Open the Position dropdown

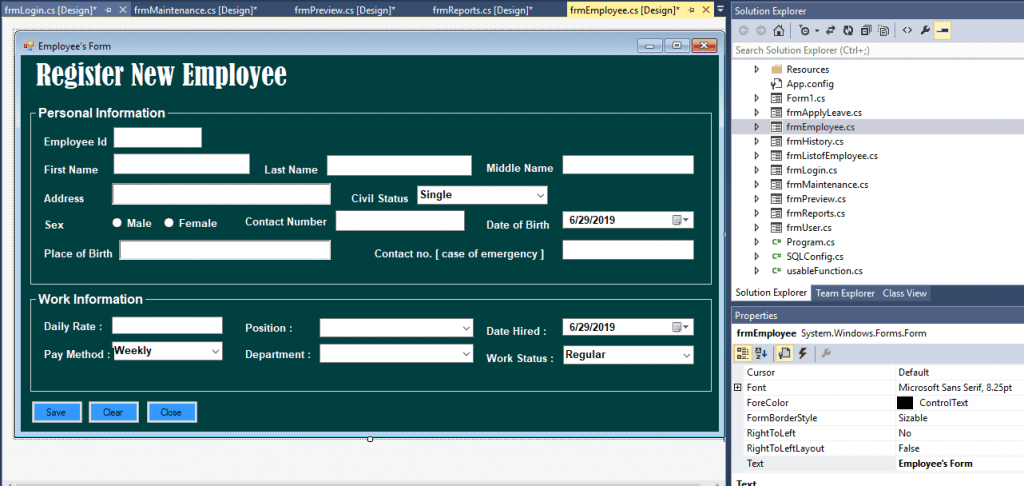click(x=466, y=328)
